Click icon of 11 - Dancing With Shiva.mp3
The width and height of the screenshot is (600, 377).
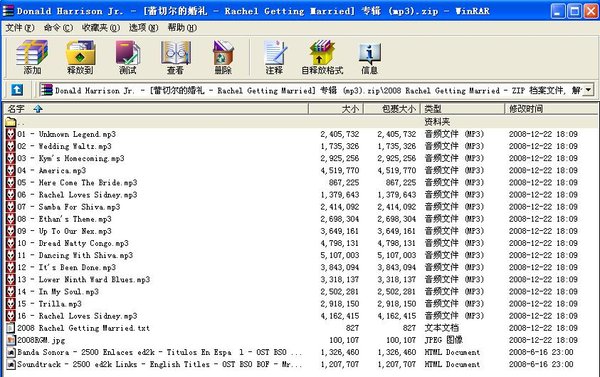click(x=11, y=255)
